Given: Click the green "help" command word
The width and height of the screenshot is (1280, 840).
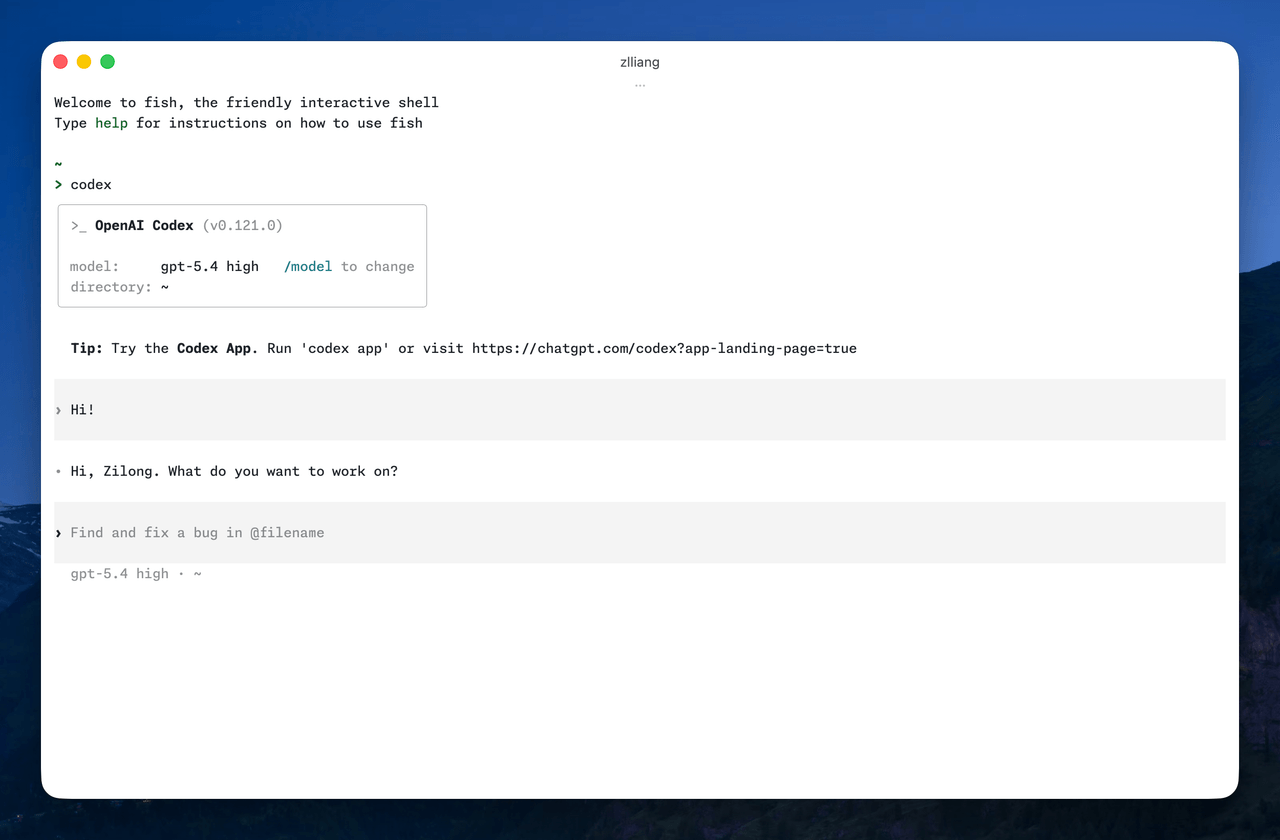Looking at the screenshot, I should (111, 123).
